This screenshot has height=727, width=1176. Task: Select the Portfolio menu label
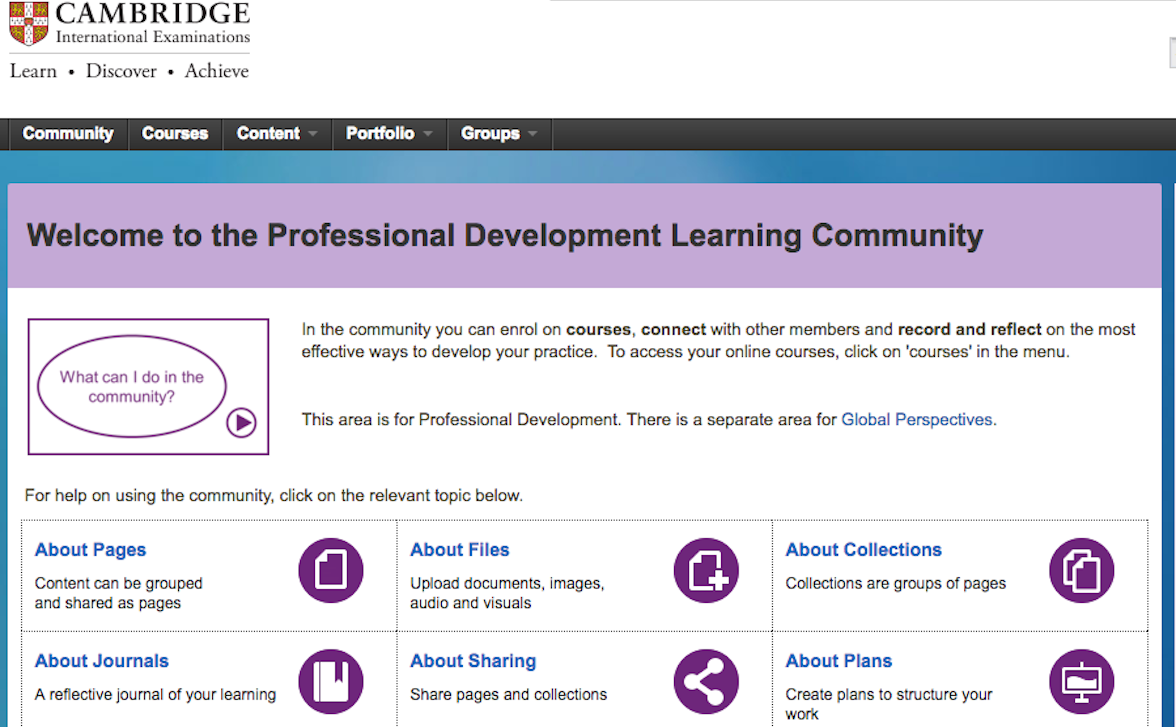click(x=380, y=134)
